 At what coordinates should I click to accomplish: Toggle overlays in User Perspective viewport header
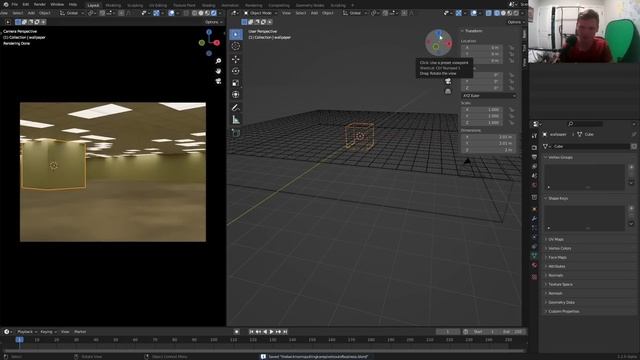click(x=473, y=13)
